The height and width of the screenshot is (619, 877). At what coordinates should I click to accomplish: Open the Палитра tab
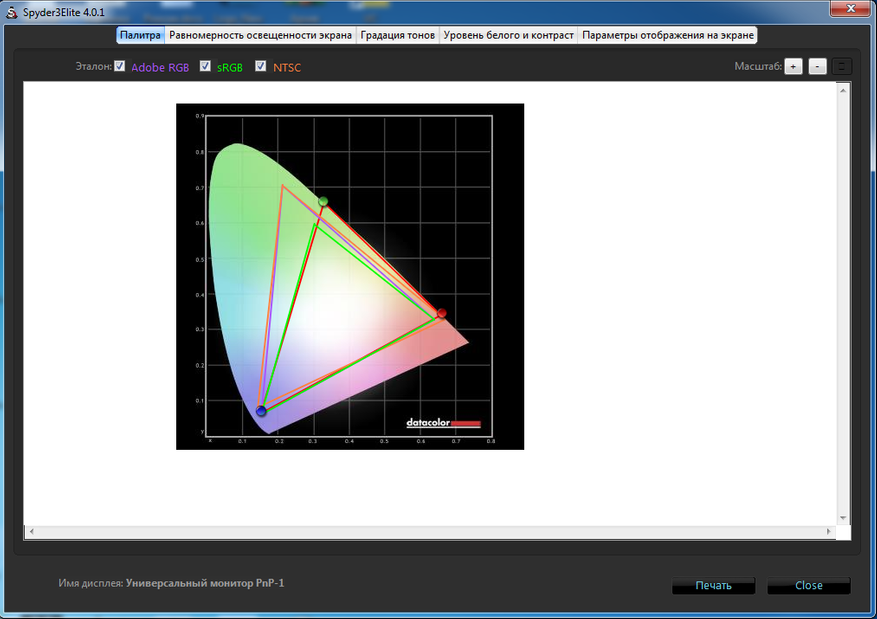tap(140, 35)
